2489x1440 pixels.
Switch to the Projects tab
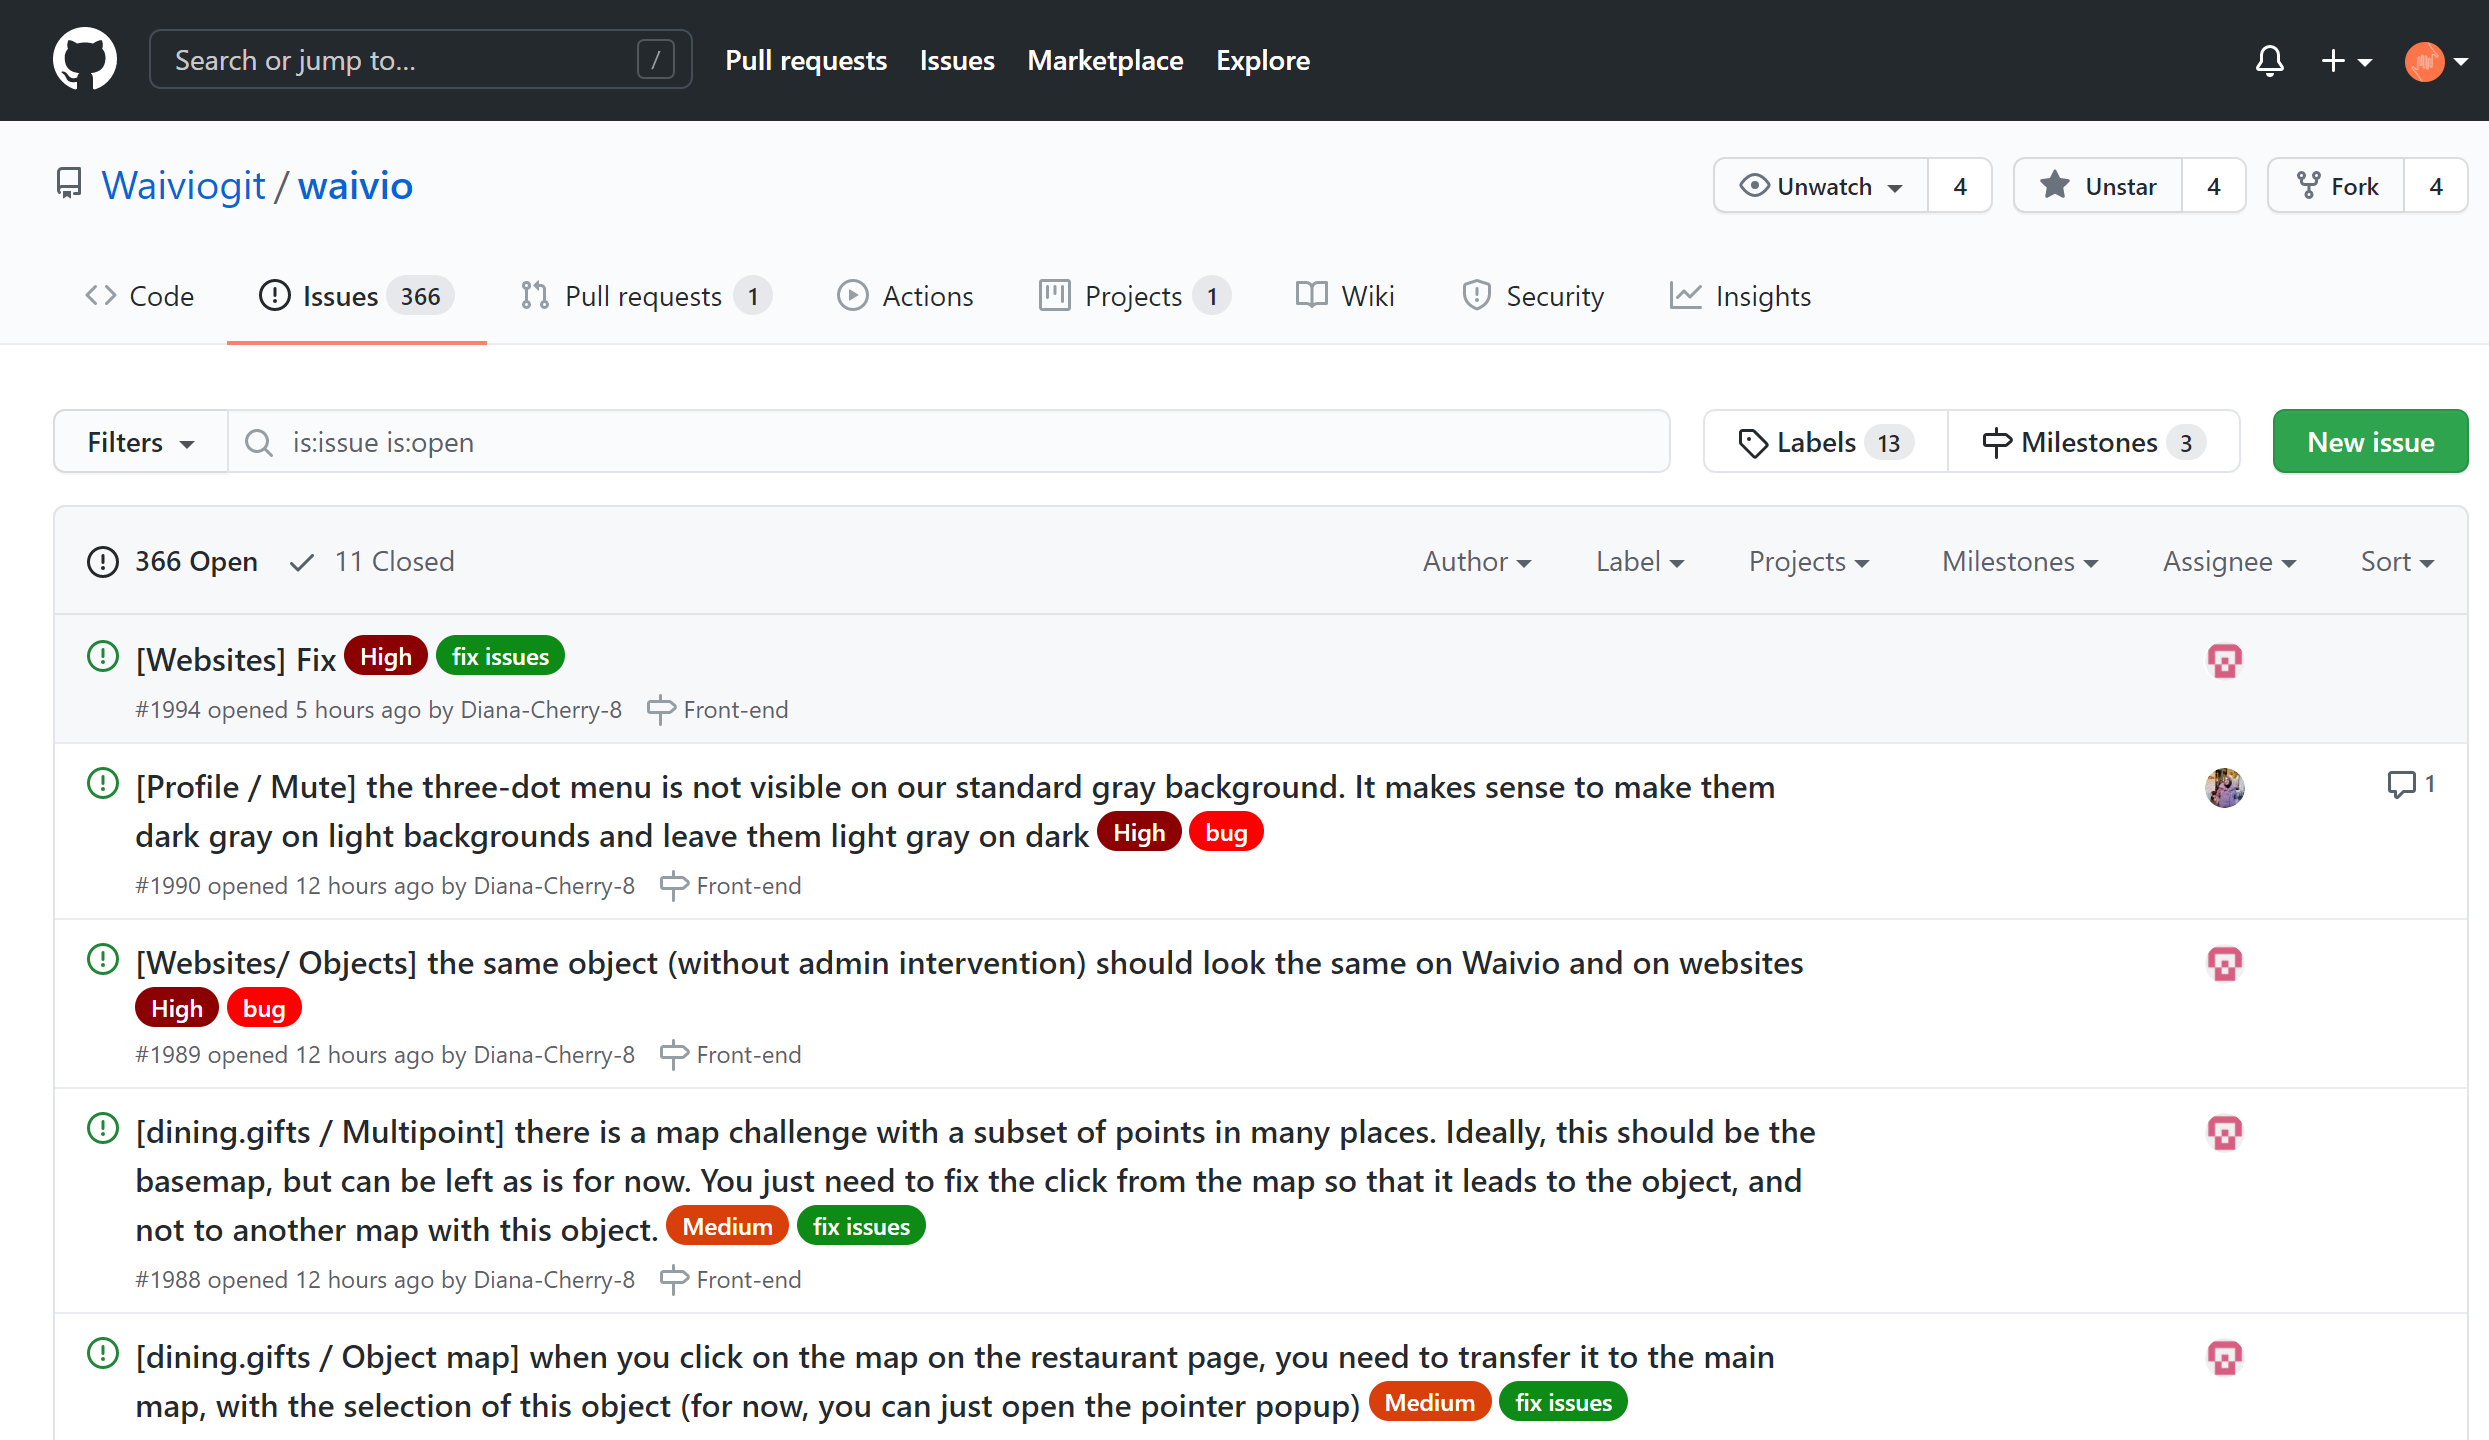1135,296
